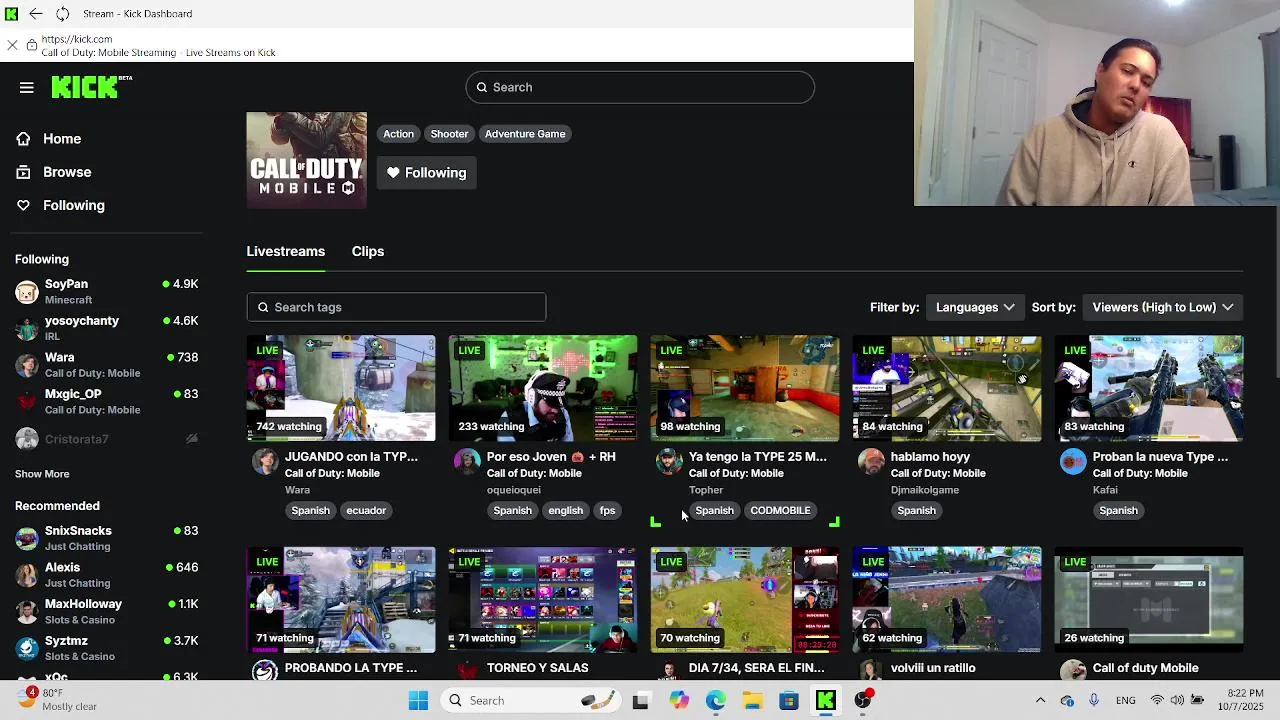Open 'volviii un ratillo' stream title
The image size is (1280, 720).
pyautogui.click(x=933, y=668)
